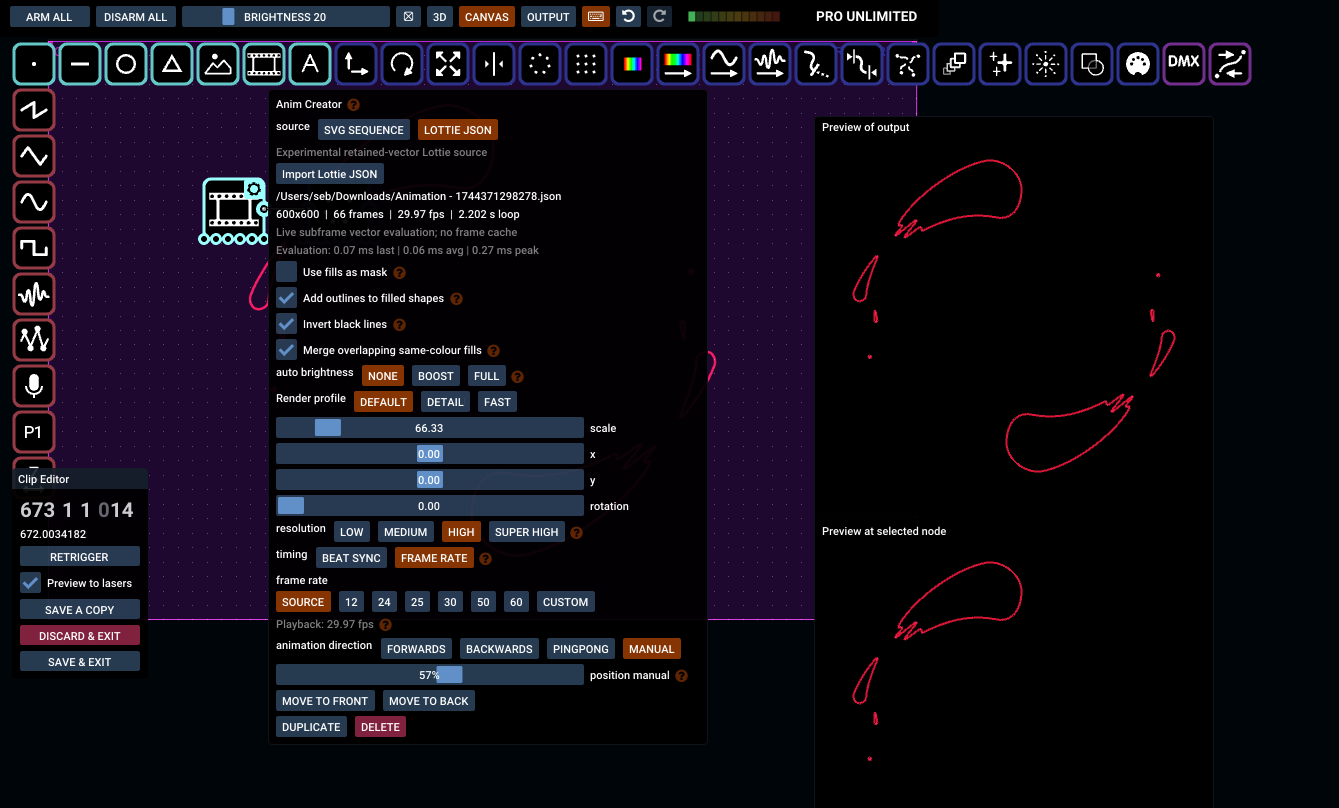Click Import Lottie JSON button

tap(330, 174)
